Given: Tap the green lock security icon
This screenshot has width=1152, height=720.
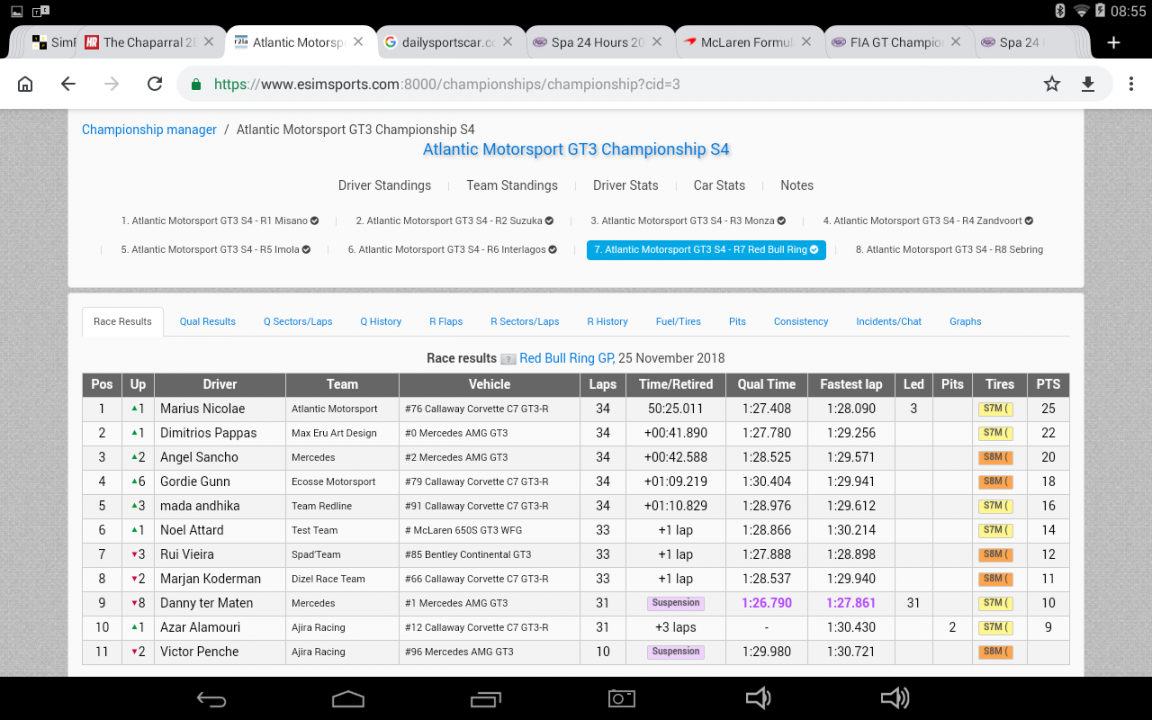Looking at the screenshot, I should coord(196,84).
